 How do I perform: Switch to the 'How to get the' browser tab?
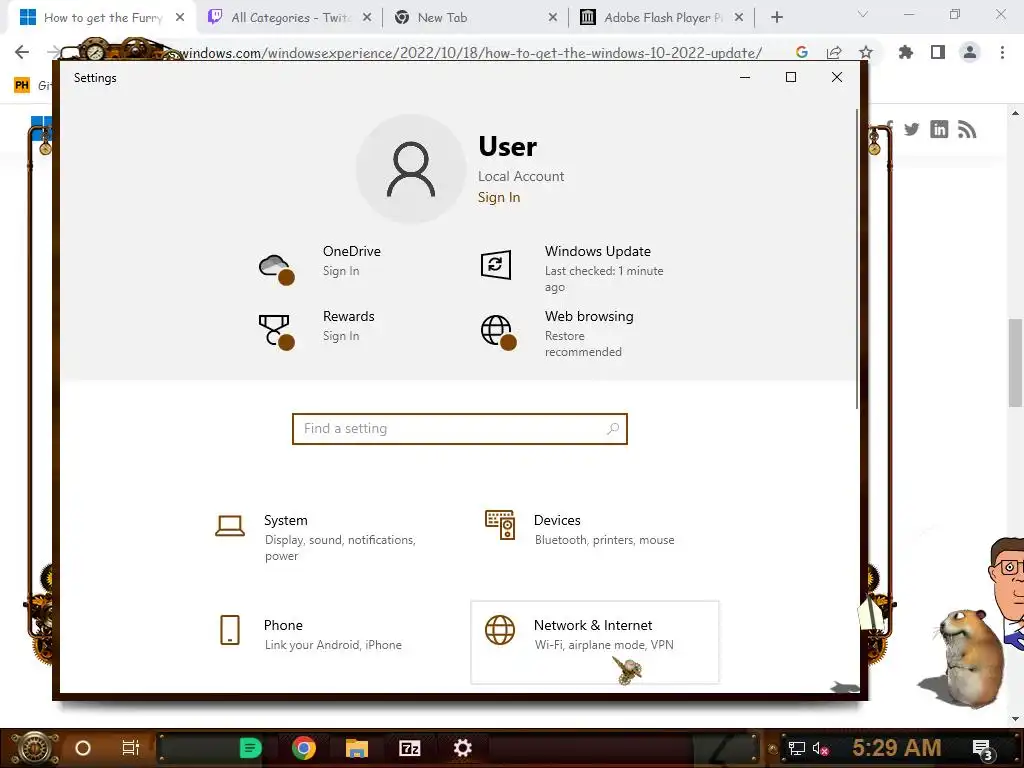pos(103,18)
